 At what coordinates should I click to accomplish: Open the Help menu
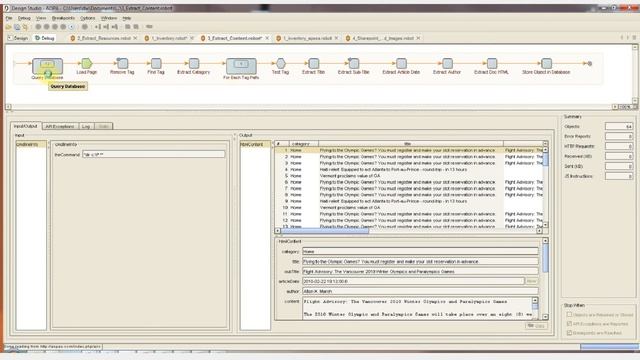(x=127, y=18)
